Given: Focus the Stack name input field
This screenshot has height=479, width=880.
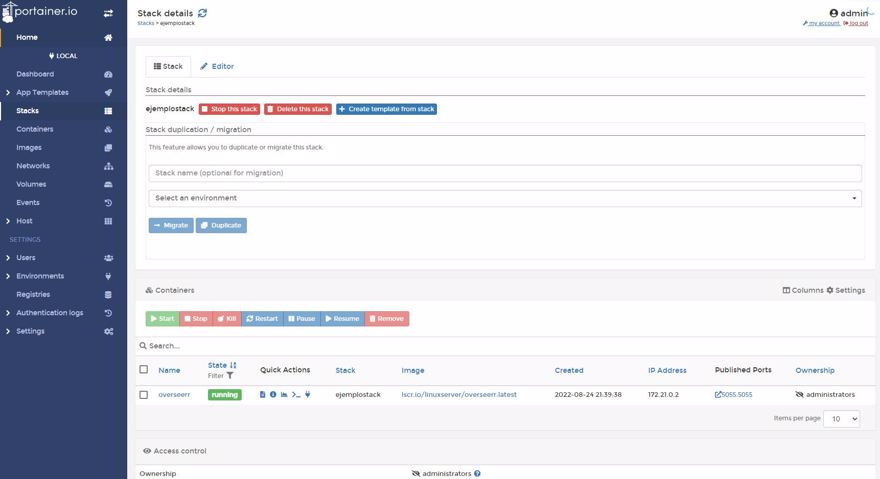Looking at the screenshot, I should pos(505,173).
